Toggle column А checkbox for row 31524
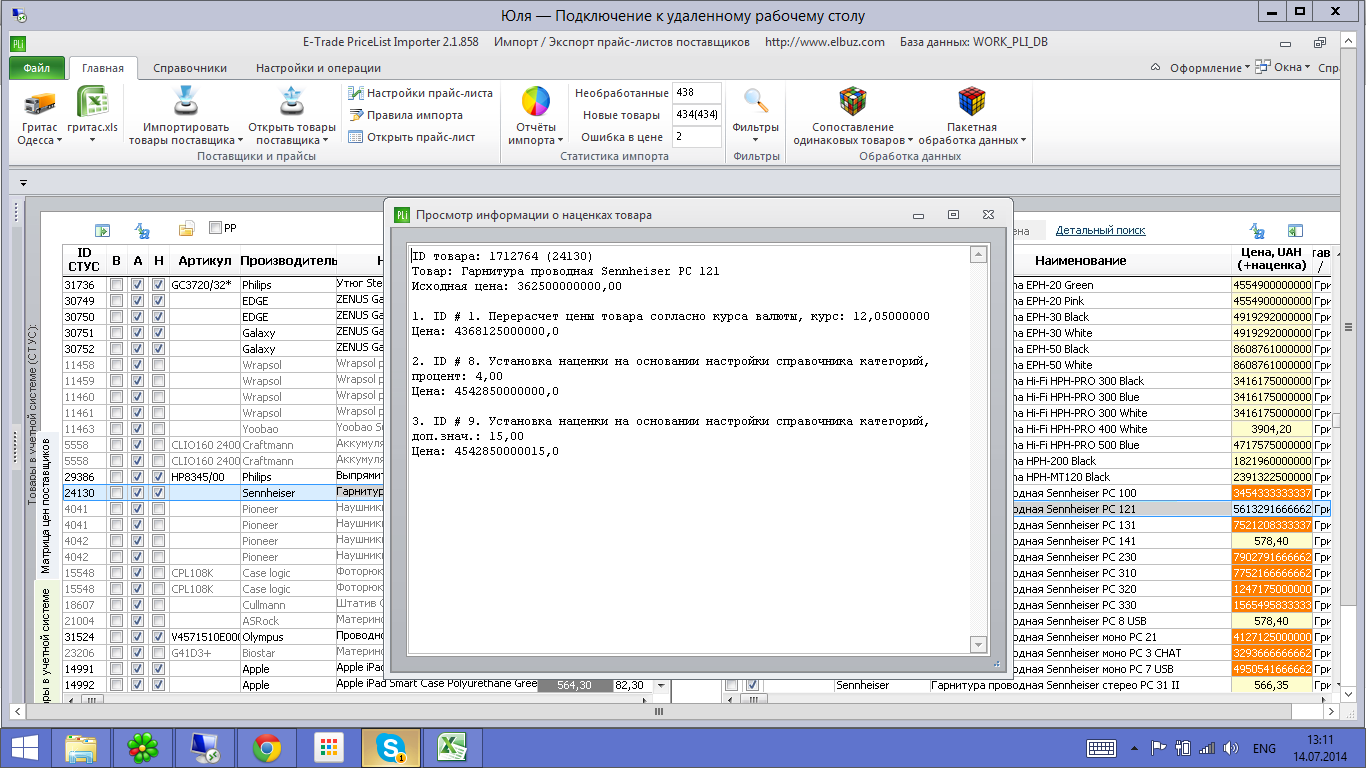The image size is (1366, 768). click(138, 637)
